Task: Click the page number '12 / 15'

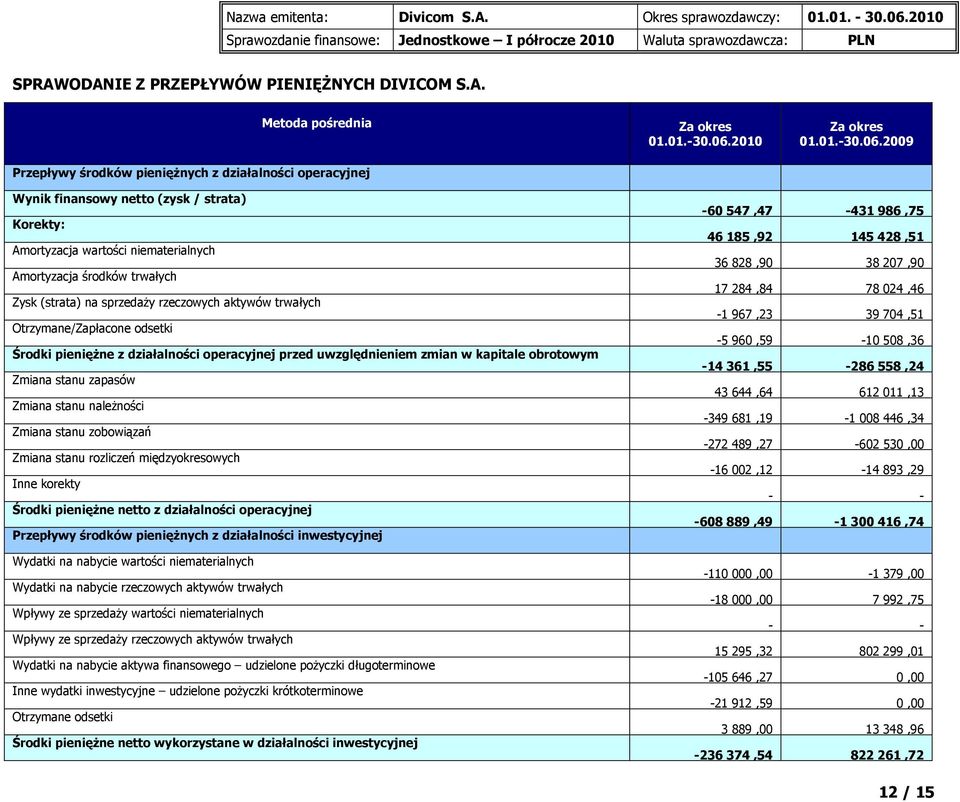Action: pyautogui.click(x=907, y=792)
